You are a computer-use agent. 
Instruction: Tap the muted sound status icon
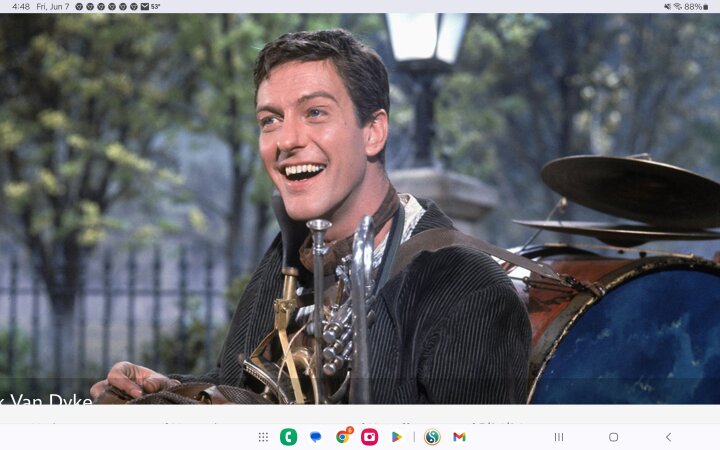667,6
